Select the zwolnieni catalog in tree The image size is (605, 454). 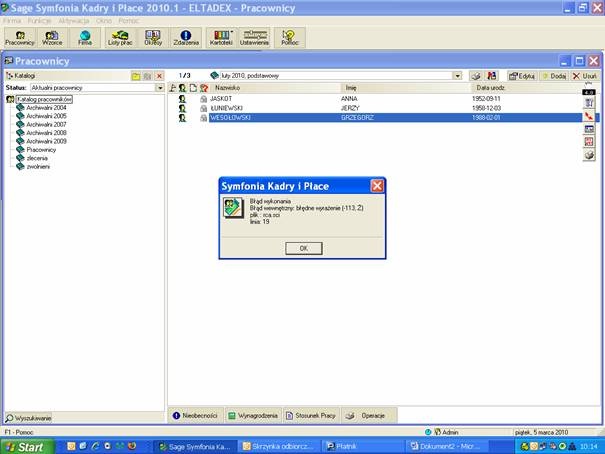point(39,166)
